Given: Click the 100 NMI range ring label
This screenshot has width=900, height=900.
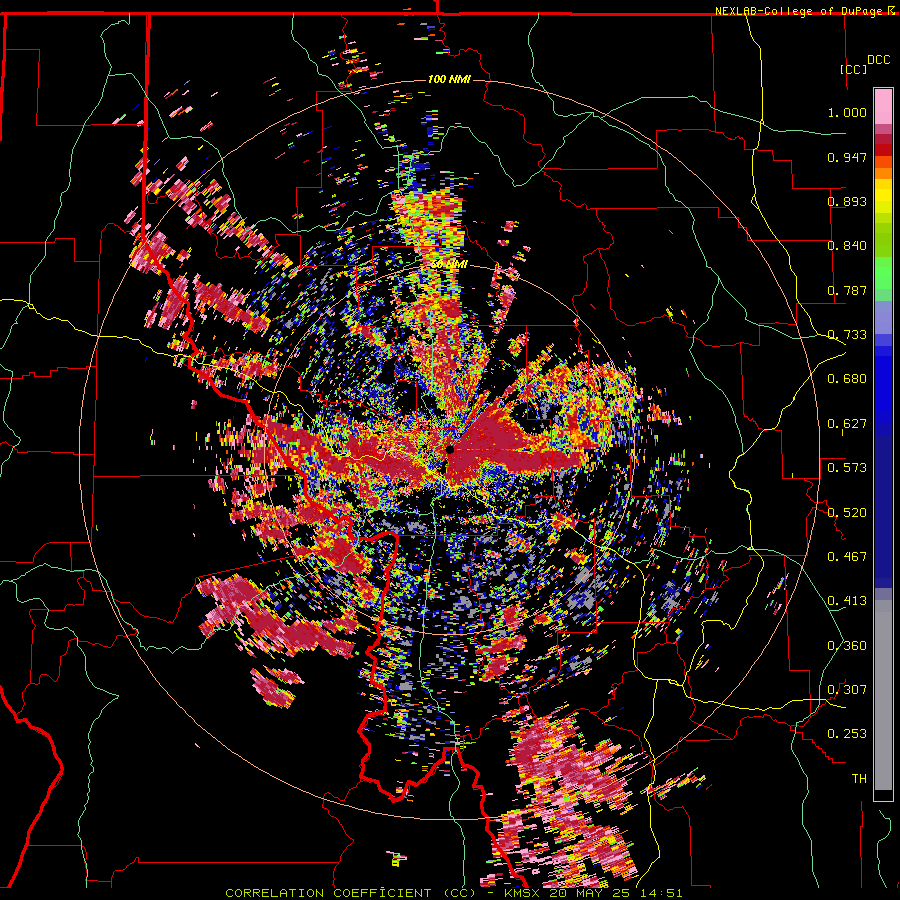Looking at the screenshot, I should click(x=449, y=79).
